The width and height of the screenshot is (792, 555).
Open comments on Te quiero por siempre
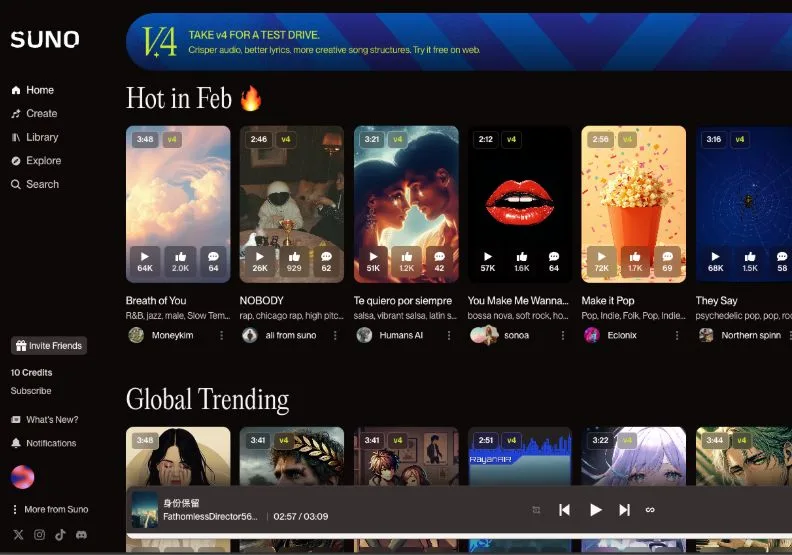coord(439,262)
